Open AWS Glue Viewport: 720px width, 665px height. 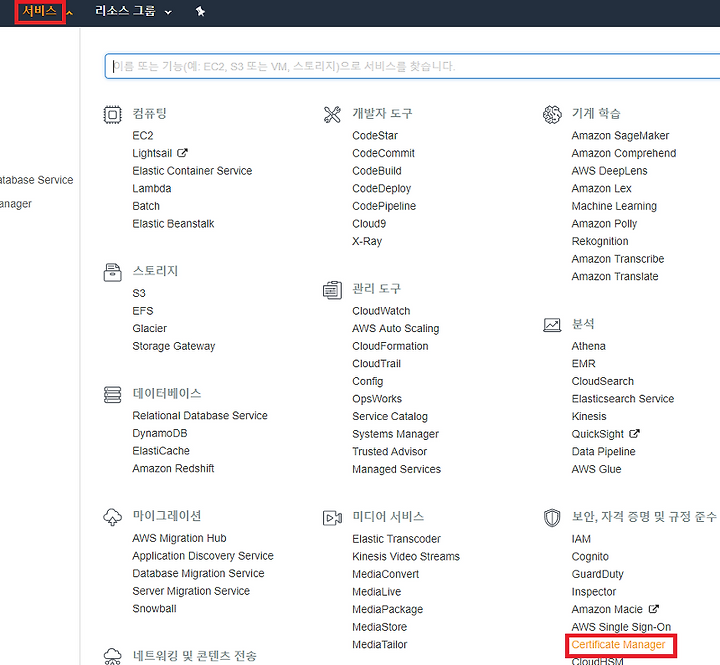tap(596, 469)
